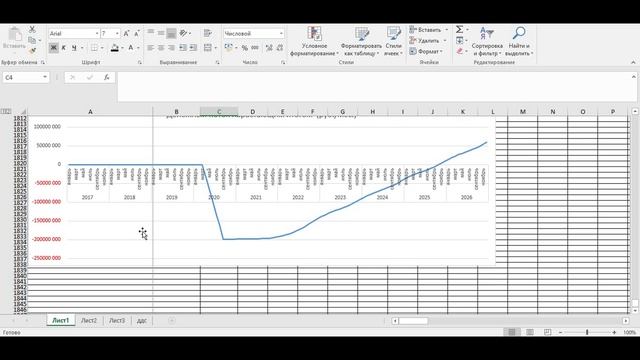Switch to Page Layout view
Screen dimensions: 640x360
pyautogui.click(x=529, y=332)
